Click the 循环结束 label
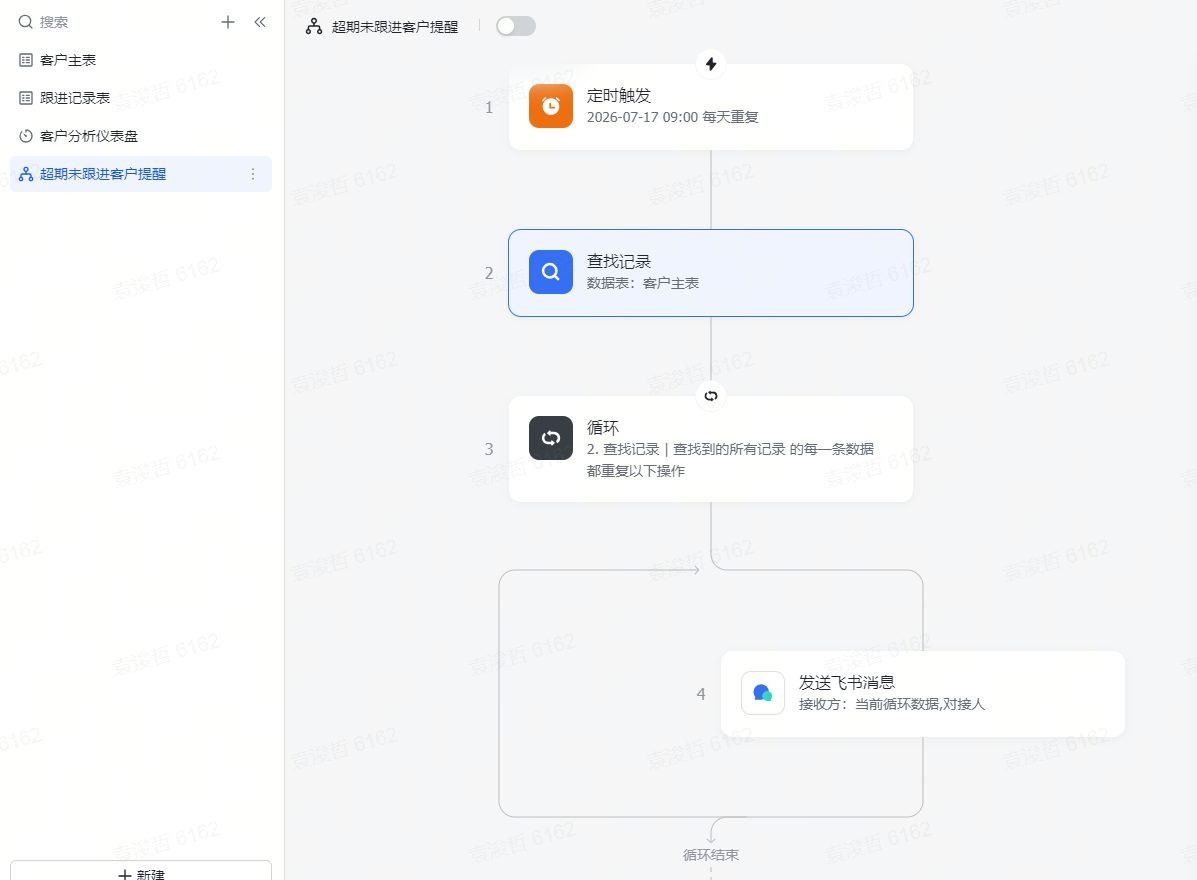1197x880 pixels. pyautogui.click(x=711, y=855)
